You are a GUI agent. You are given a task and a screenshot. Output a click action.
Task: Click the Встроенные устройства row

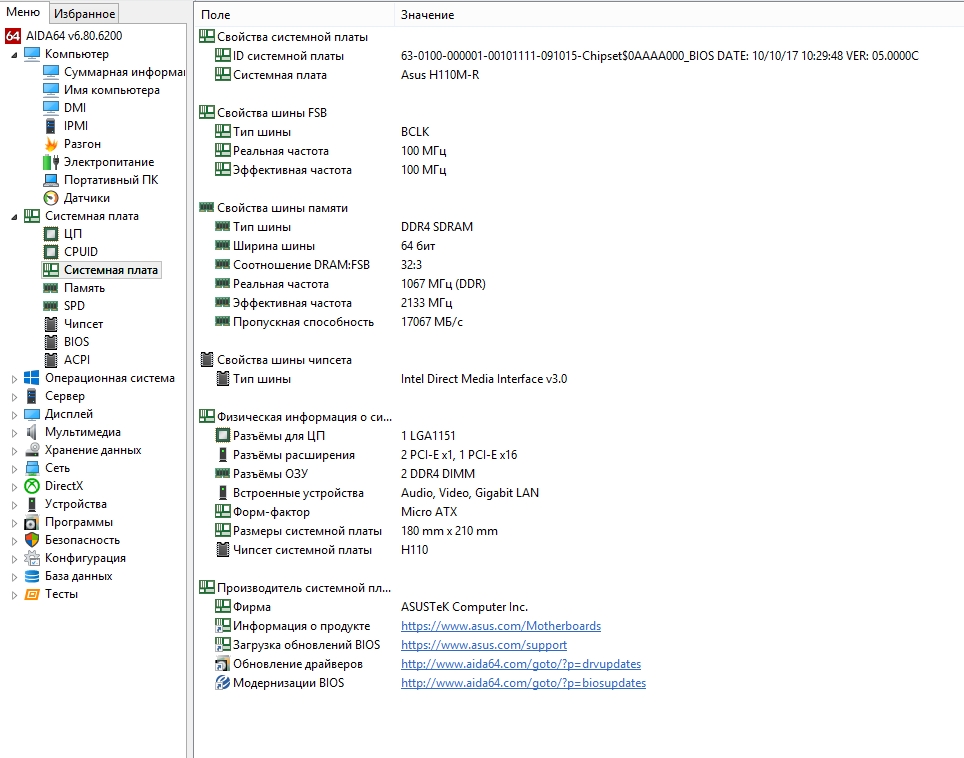pyautogui.click(x=376, y=493)
